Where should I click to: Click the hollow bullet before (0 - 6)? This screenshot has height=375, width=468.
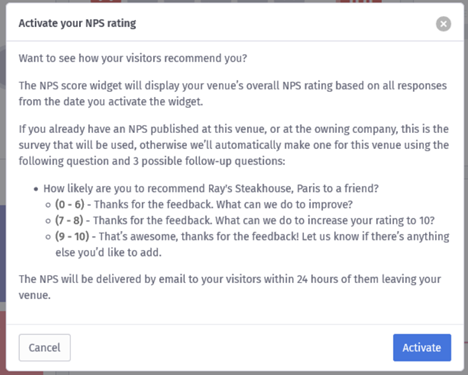coord(48,205)
